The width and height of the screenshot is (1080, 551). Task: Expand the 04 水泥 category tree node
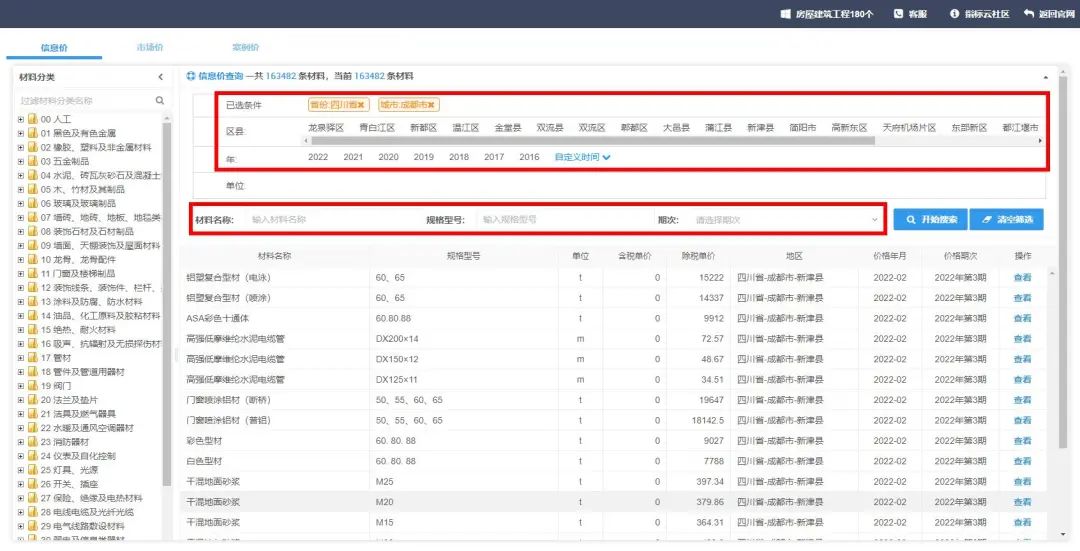pyautogui.click(x=20, y=175)
